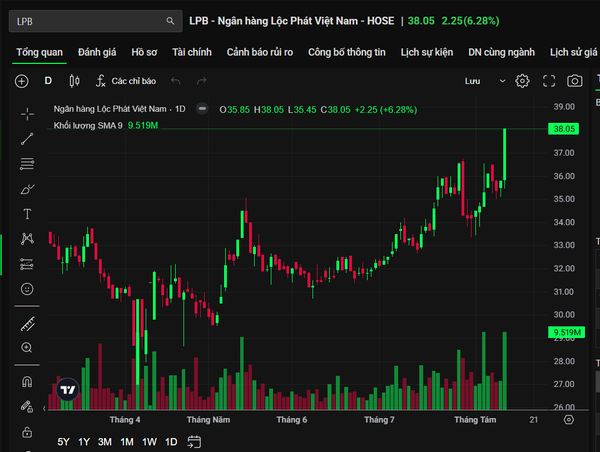600x452 pixels.
Task: Select the brush drawing tool
Action: 27,189
